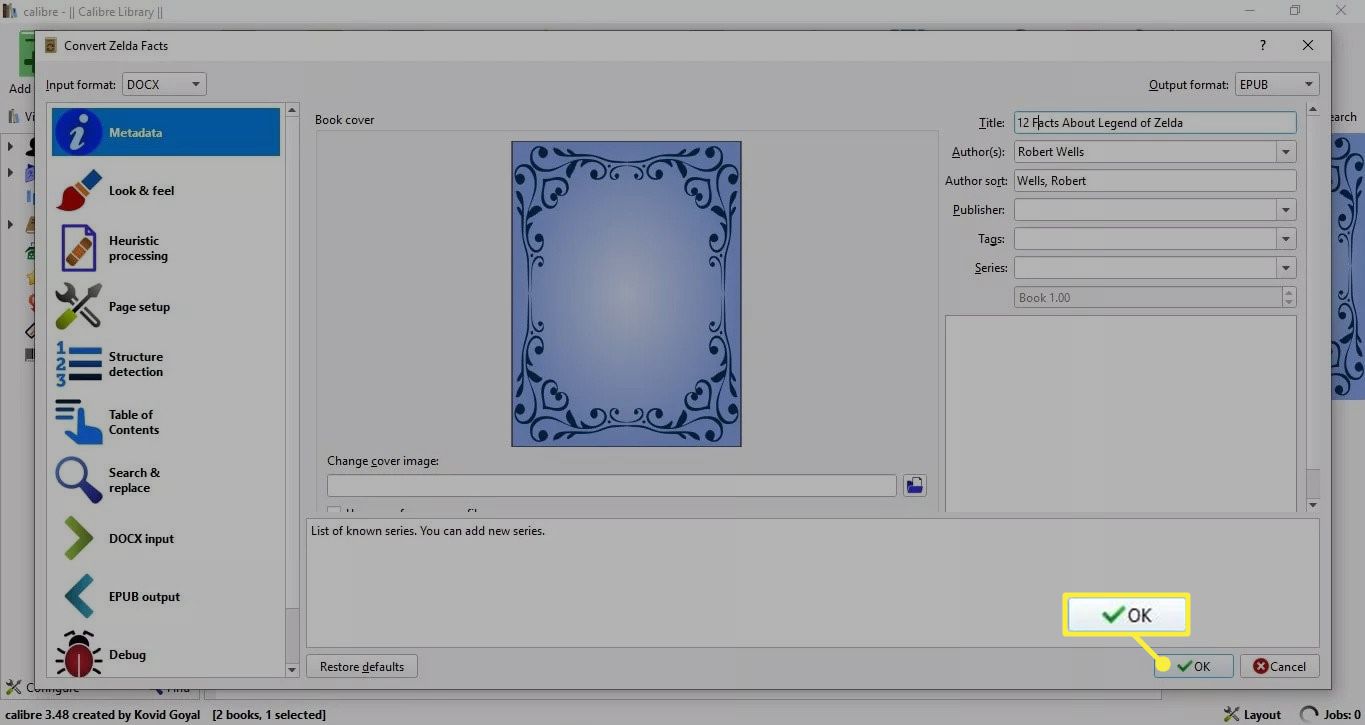This screenshot has height=725, width=1365.
Task: Click the Debug ladybug icon
Action: click(x=78, y=654)
